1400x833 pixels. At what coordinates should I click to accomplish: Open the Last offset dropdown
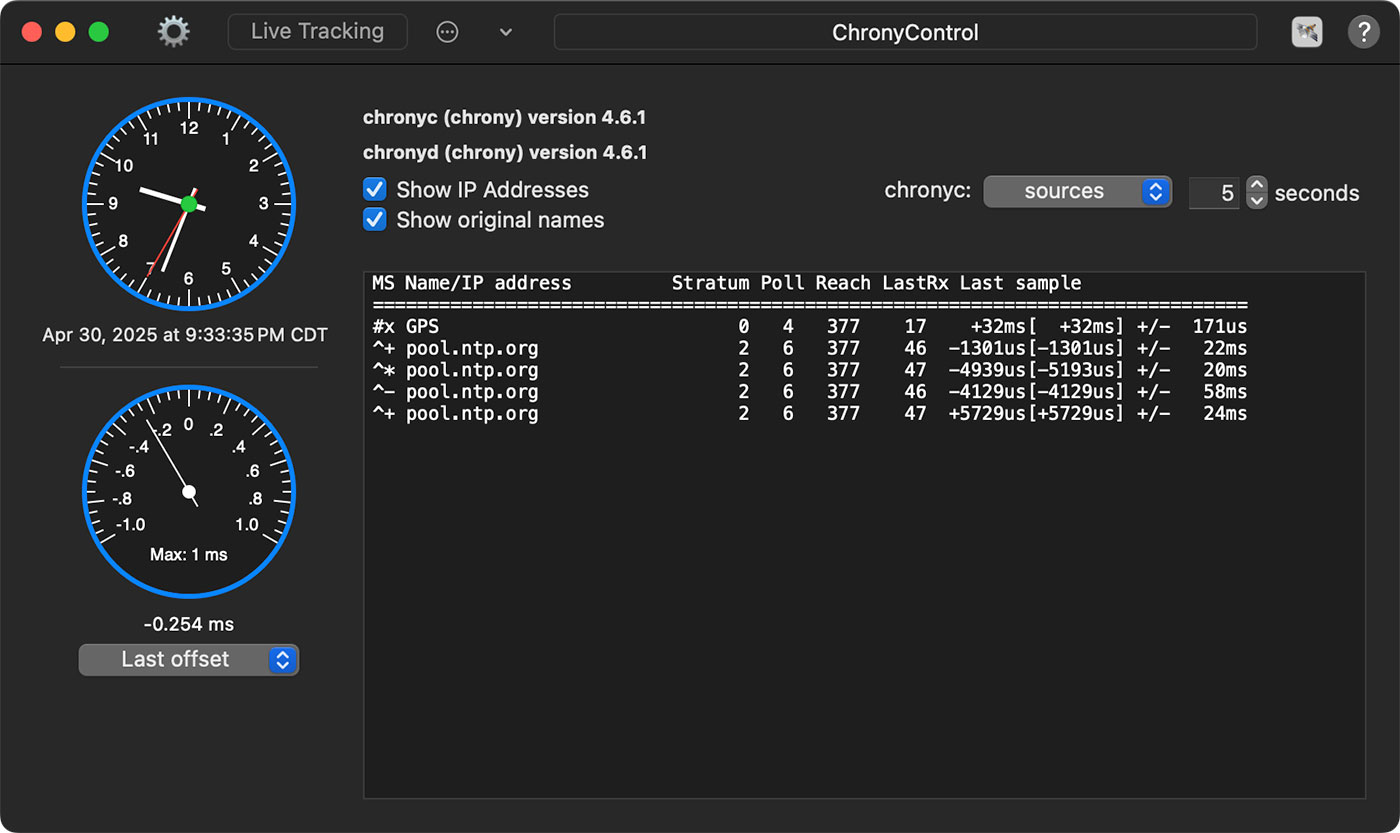click(x=189, y=660)
